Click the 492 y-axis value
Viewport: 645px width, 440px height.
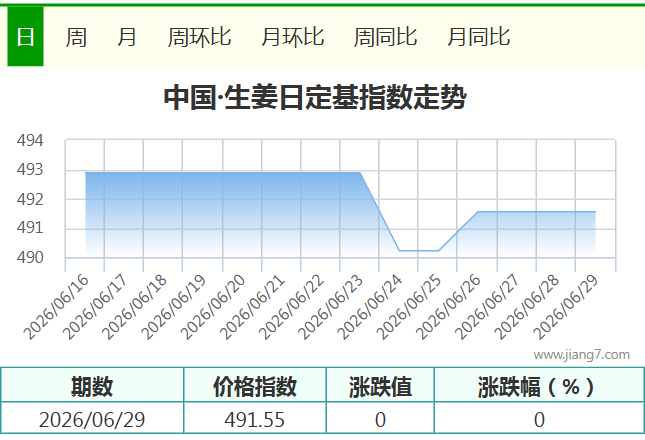[x=30, y=199]
